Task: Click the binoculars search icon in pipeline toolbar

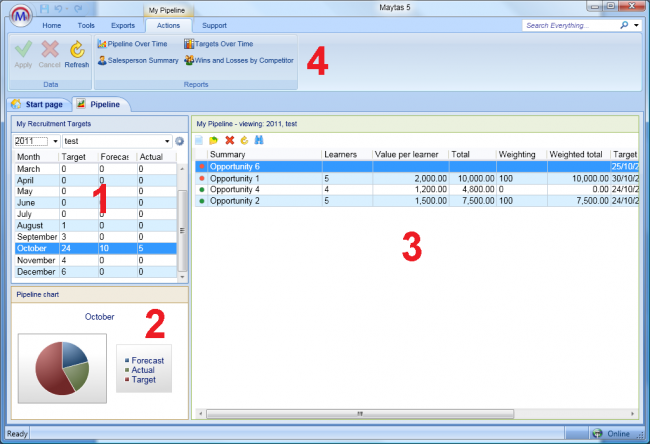Action: coord(259,140)
